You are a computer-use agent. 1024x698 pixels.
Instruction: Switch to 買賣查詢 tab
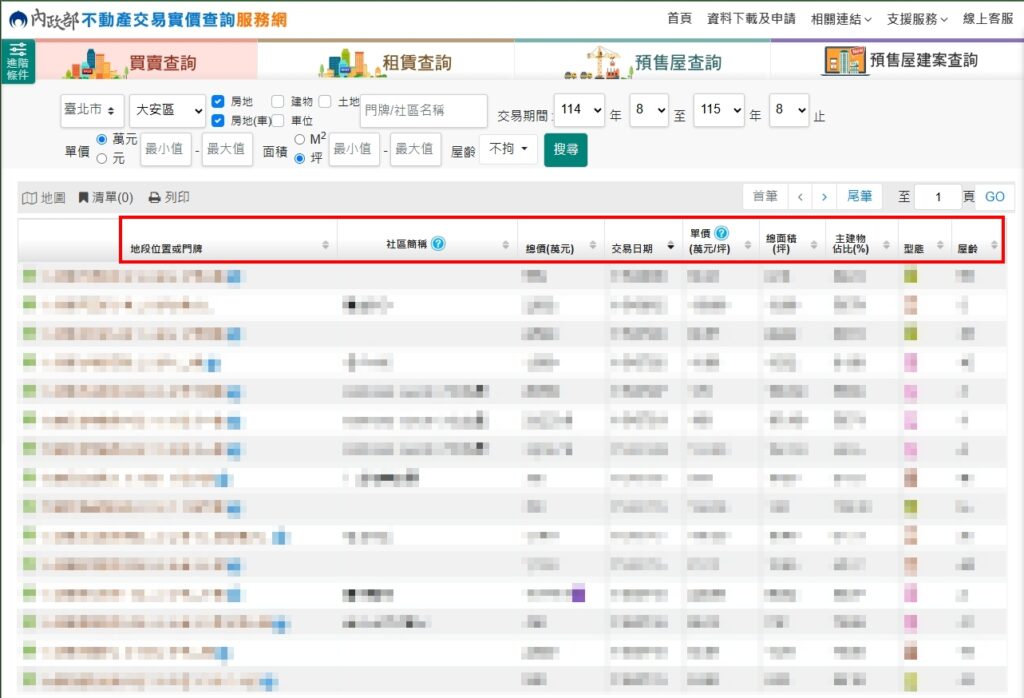[146, 61]
